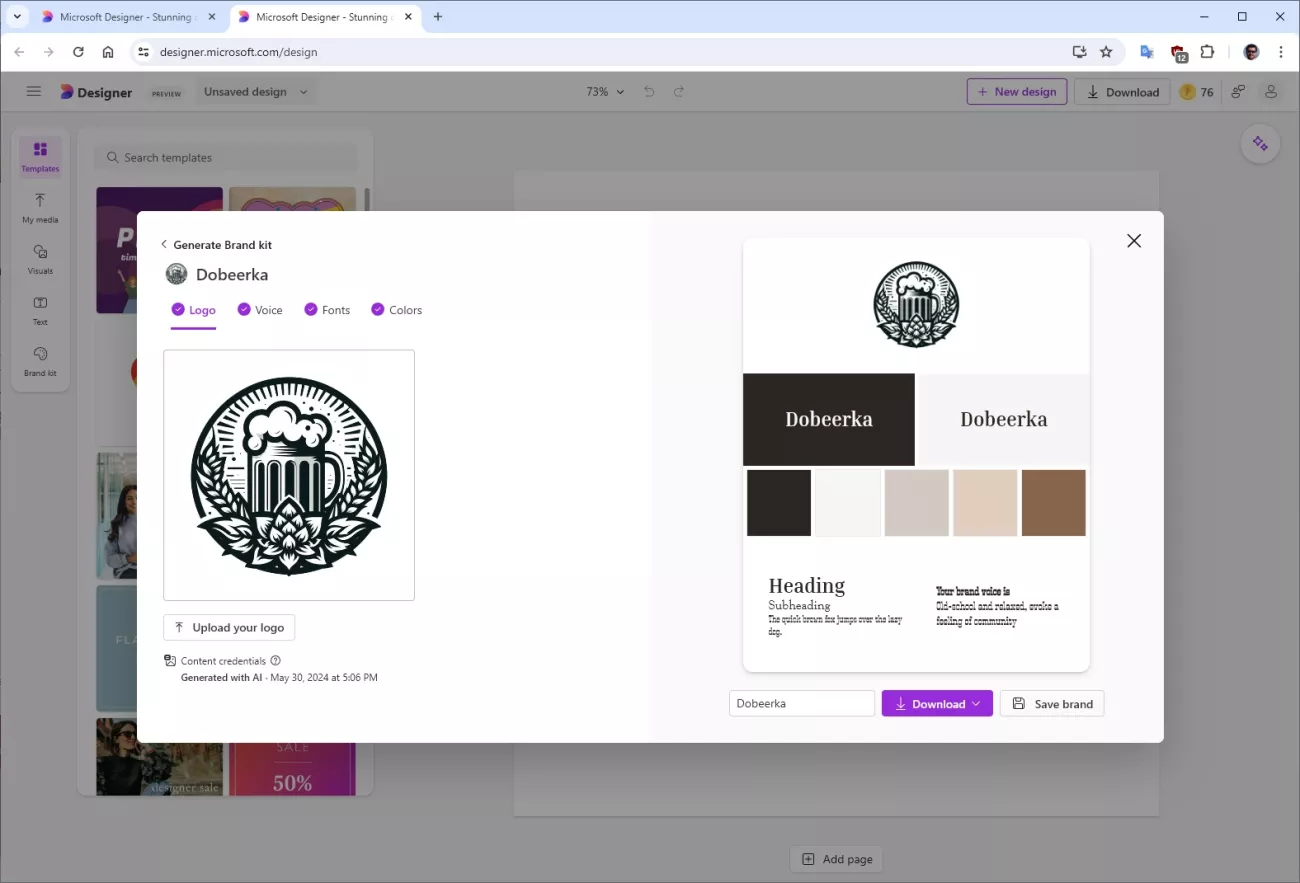Click the Save brand button
The image size is (1300, 883).
pyautogui.click(x=1052, y=704)
